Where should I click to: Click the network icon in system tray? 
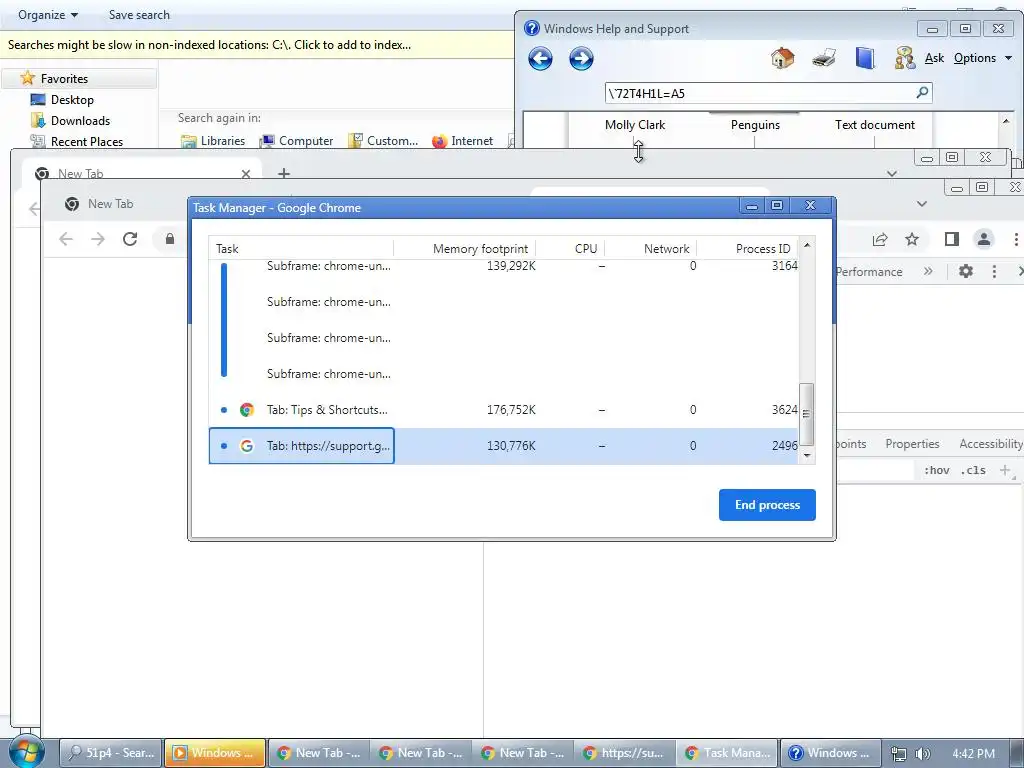tap(899, 754)
